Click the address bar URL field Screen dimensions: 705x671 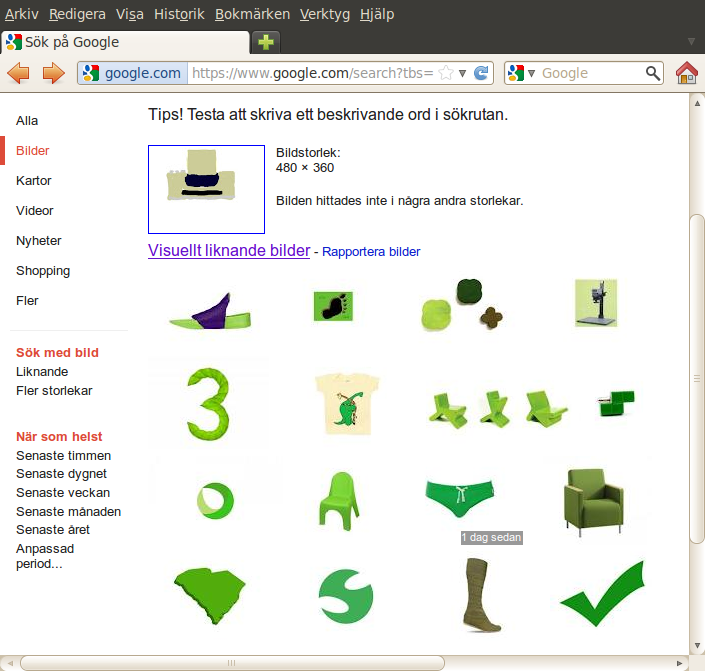[312, 73]
